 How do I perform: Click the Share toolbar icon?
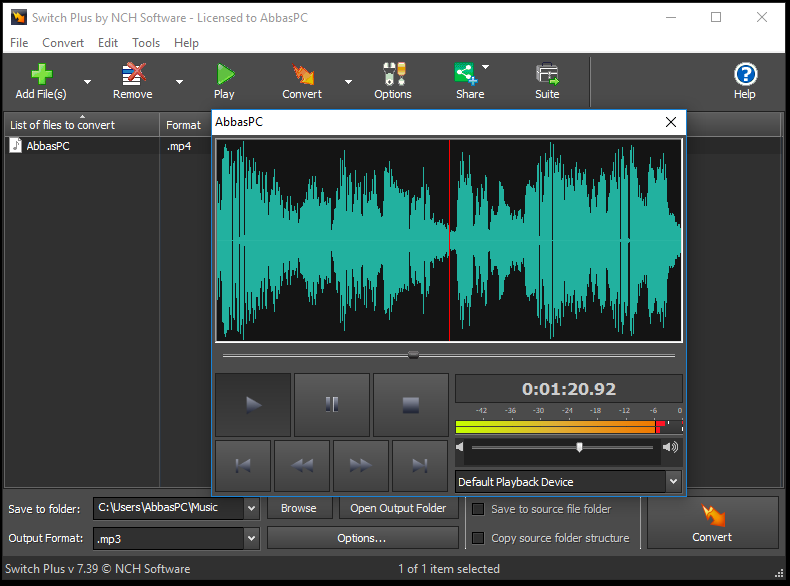[x=465, y=74]
